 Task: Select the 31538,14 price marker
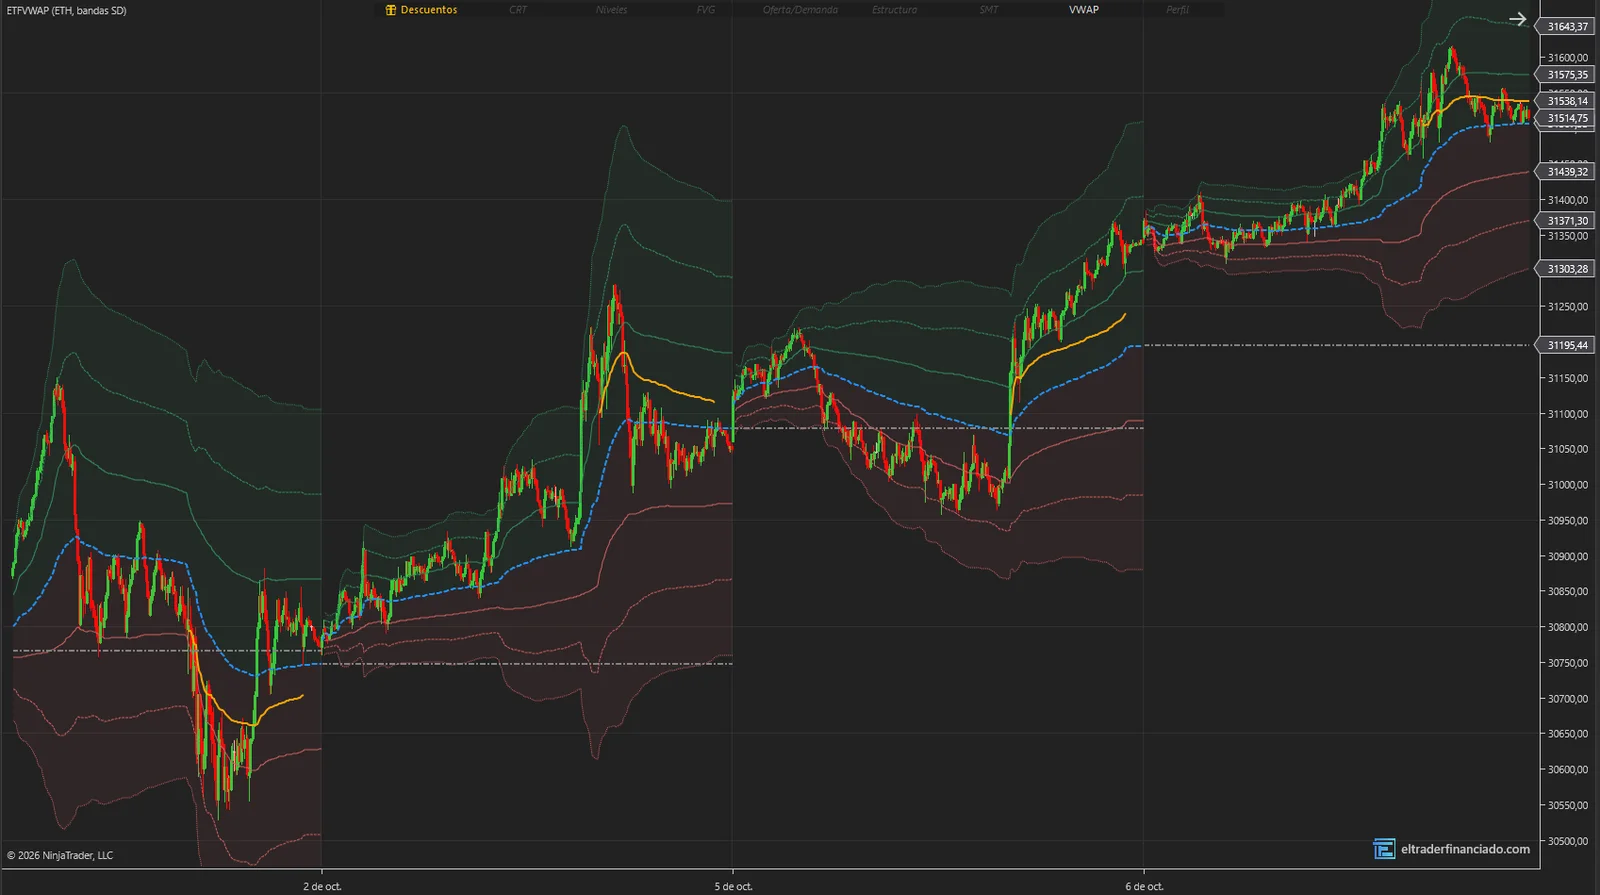point(1566,101)
